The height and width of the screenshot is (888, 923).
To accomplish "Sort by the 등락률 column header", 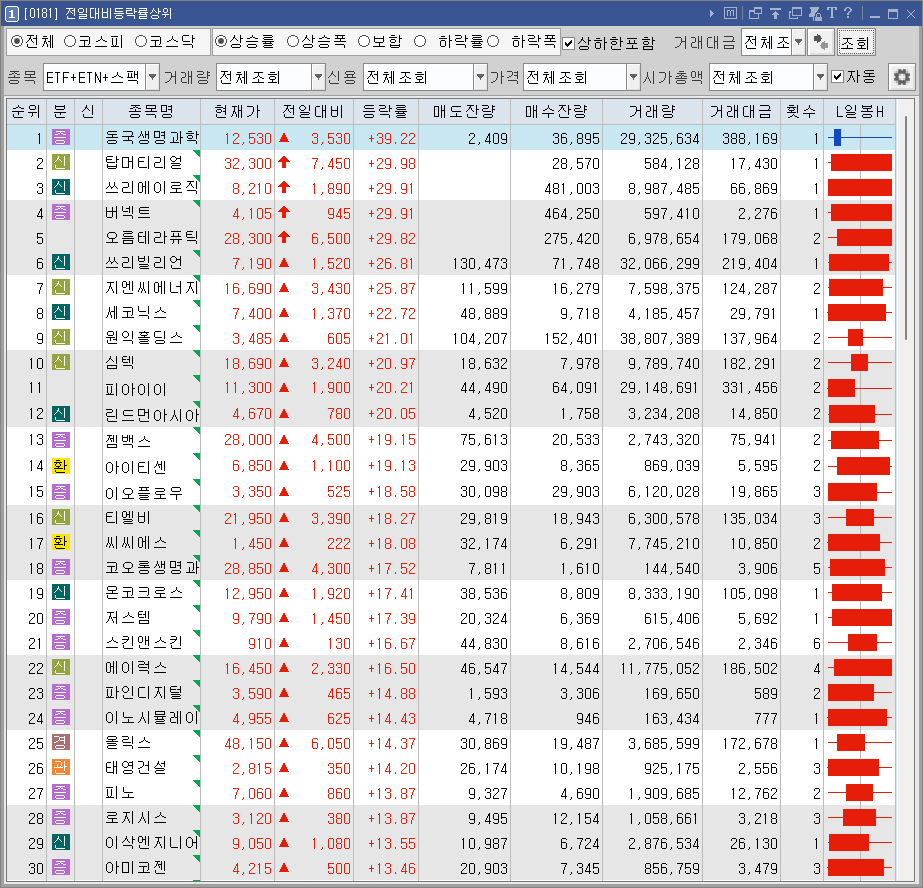I will coord(385,111).
